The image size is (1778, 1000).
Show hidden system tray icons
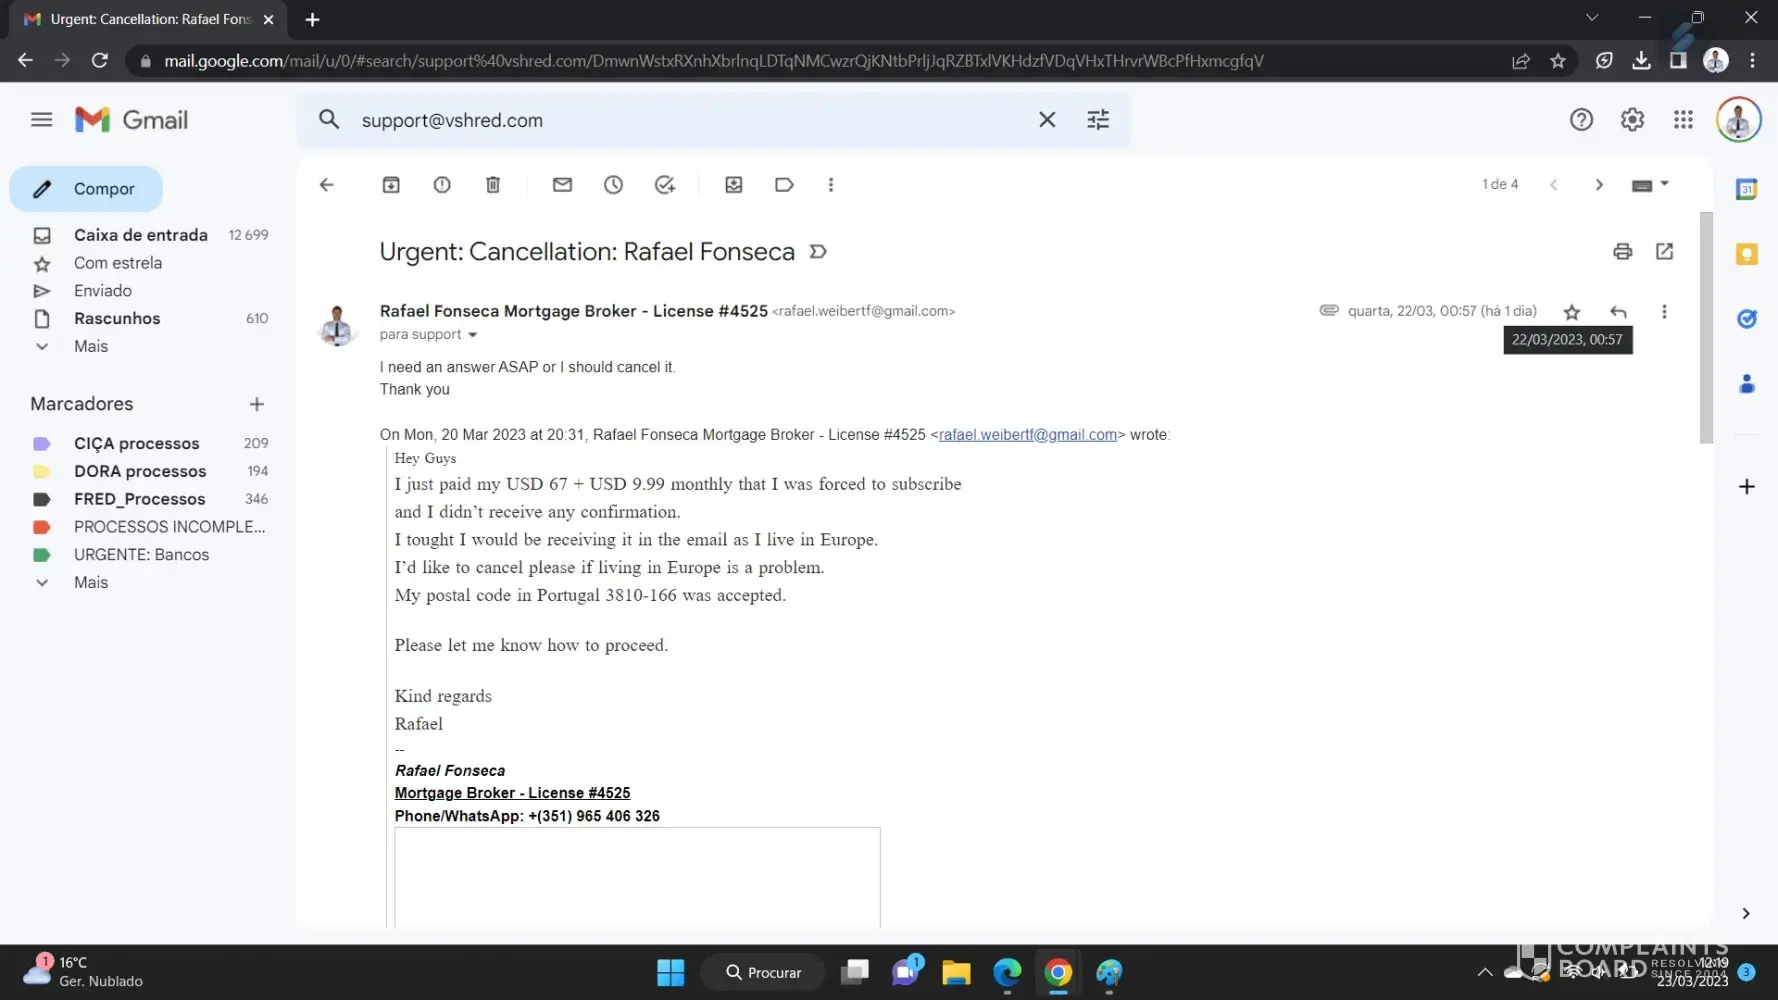pos(1485,972)
